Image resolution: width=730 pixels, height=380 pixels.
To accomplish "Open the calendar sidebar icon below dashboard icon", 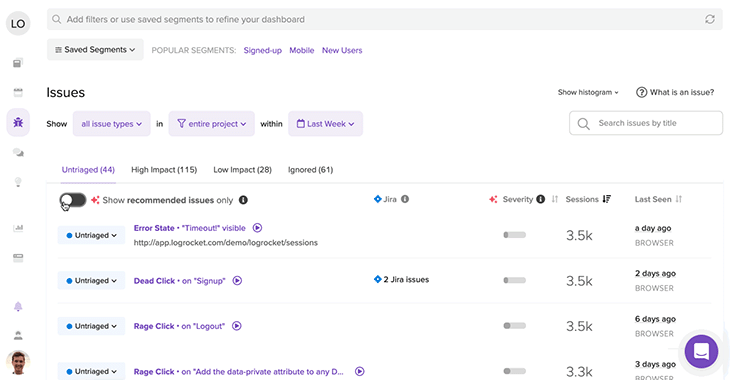I will (x=18, y=93).
